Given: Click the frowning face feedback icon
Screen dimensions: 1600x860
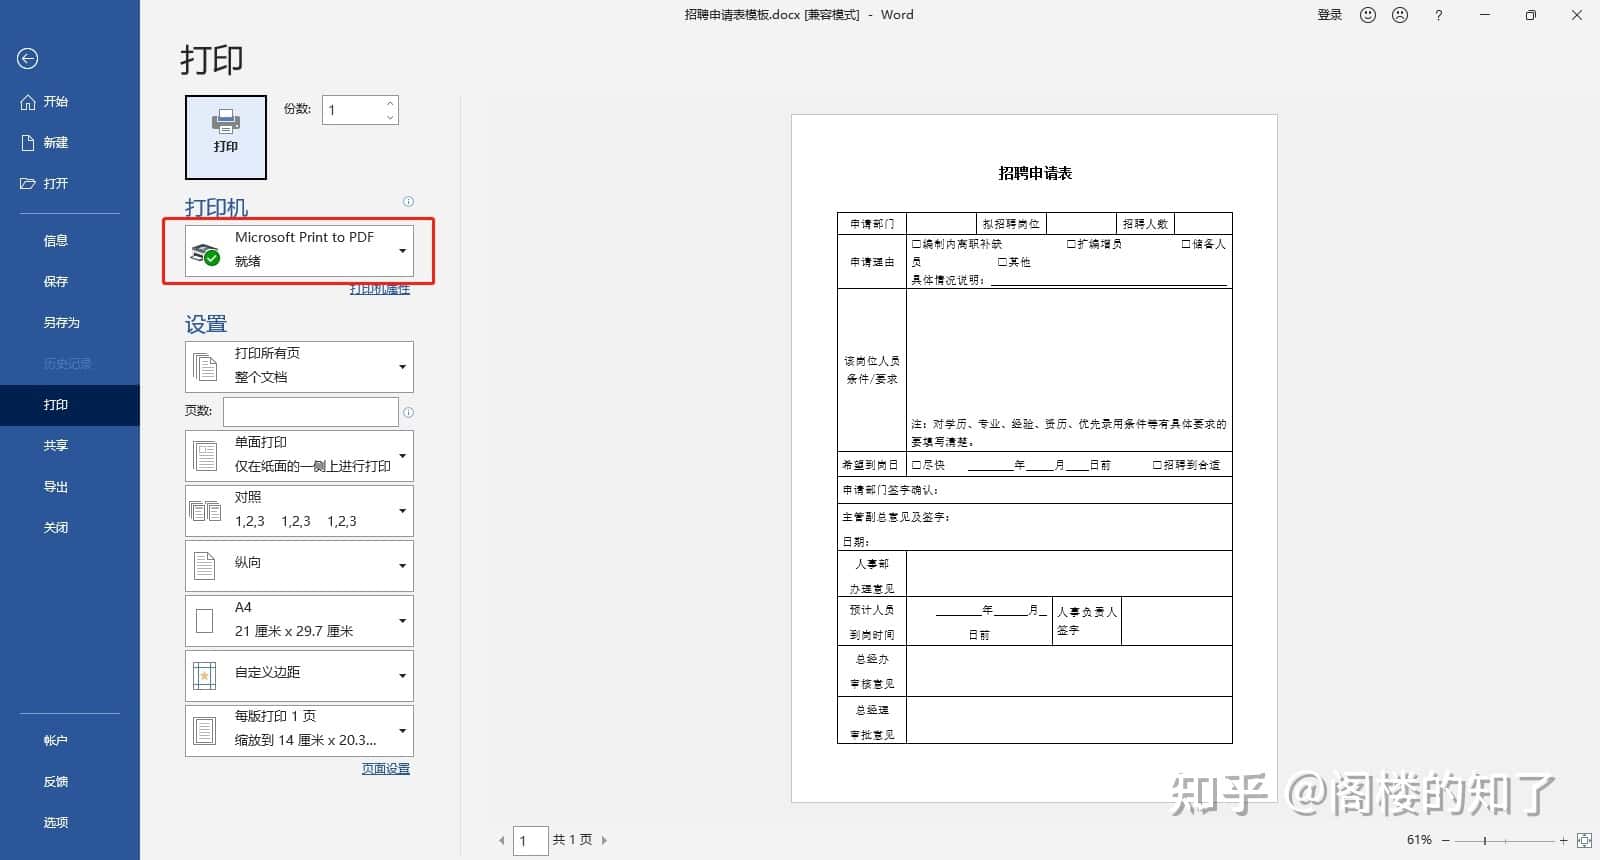Looking at the screenshot, I should [1400, 15].
